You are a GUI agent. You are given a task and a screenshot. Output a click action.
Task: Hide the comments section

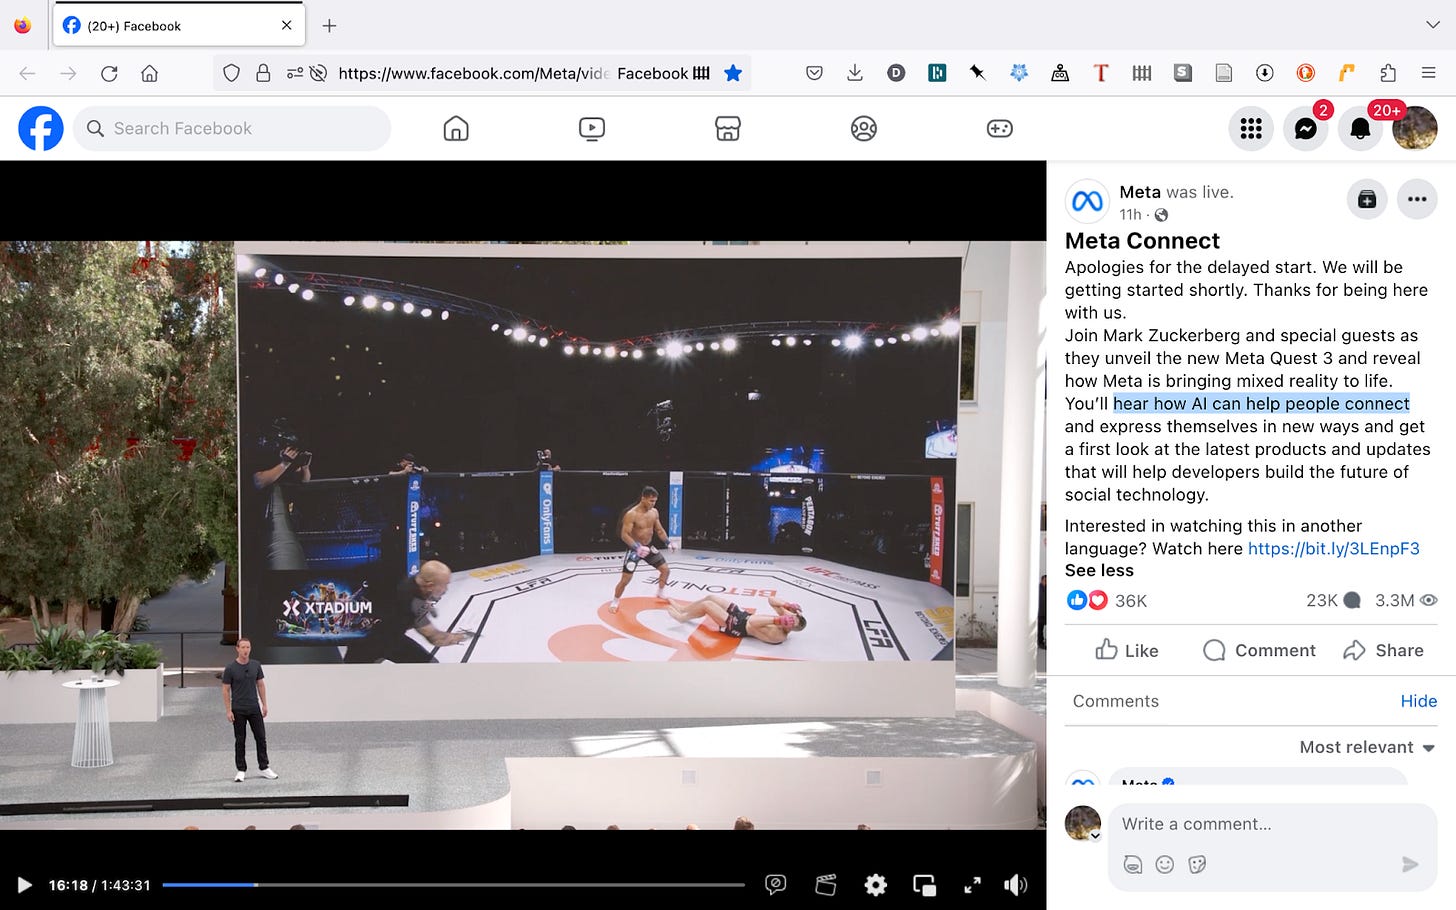pos(1418,701)
